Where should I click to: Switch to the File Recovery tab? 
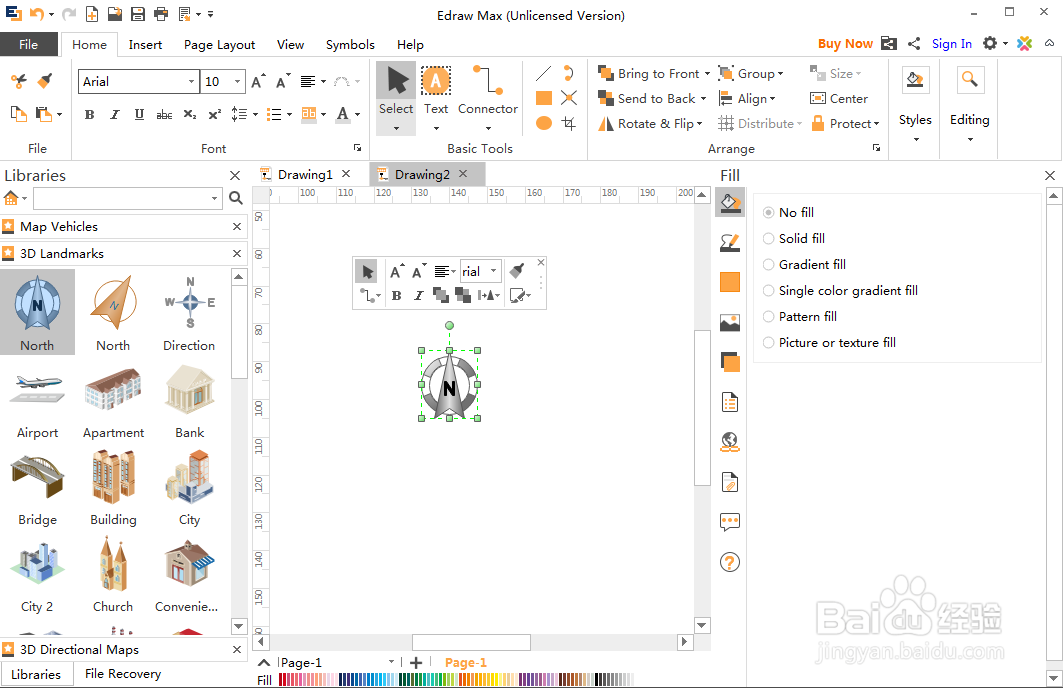(123, 674)
